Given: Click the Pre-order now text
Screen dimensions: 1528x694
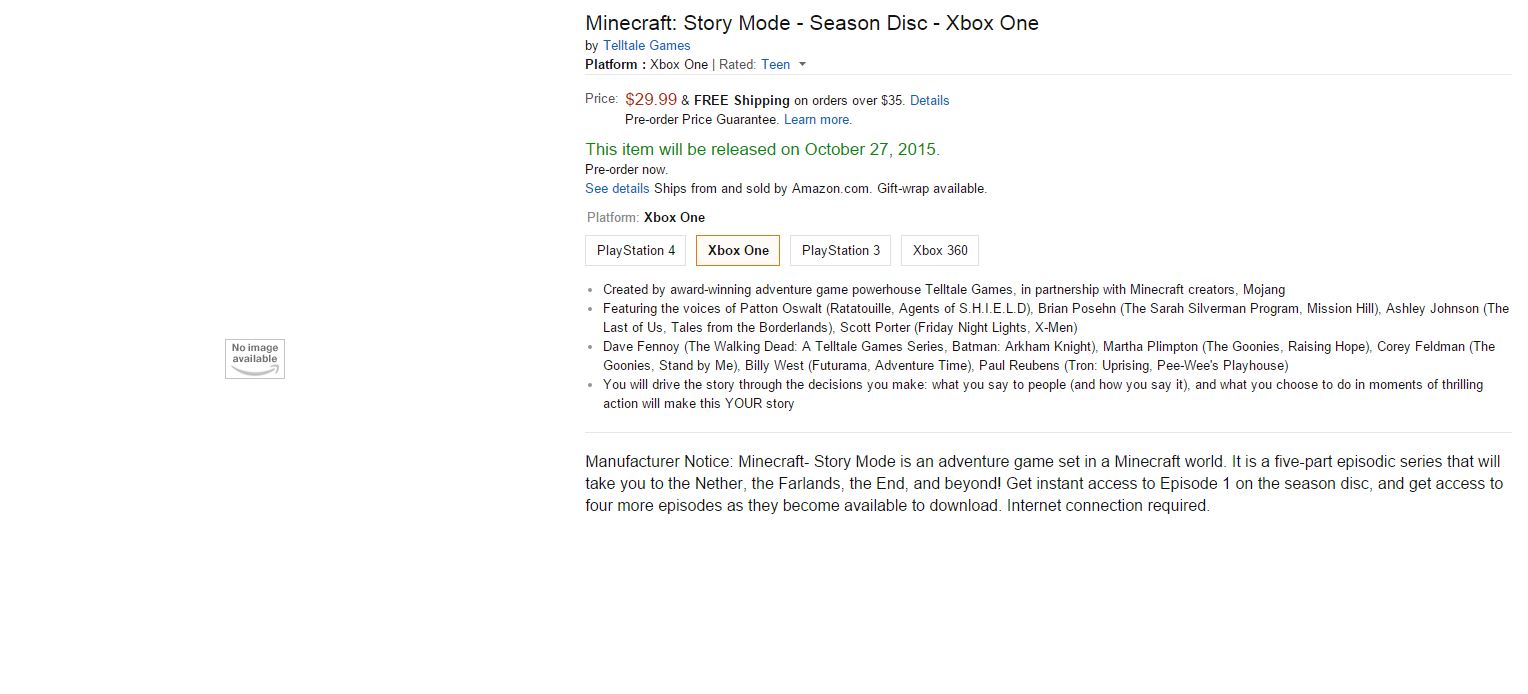Looking at the screenshot, I should tap(626, 169).
